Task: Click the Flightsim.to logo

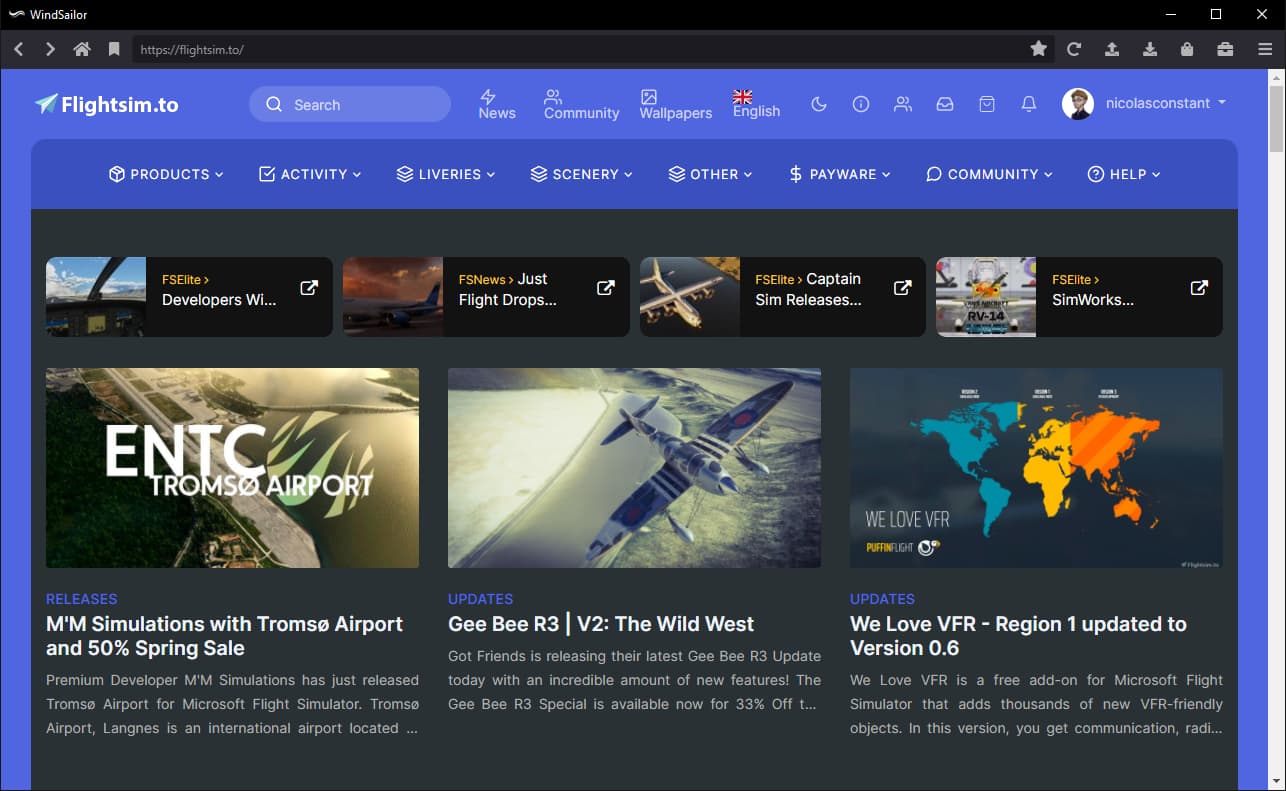Action: [x=106, y=104]
